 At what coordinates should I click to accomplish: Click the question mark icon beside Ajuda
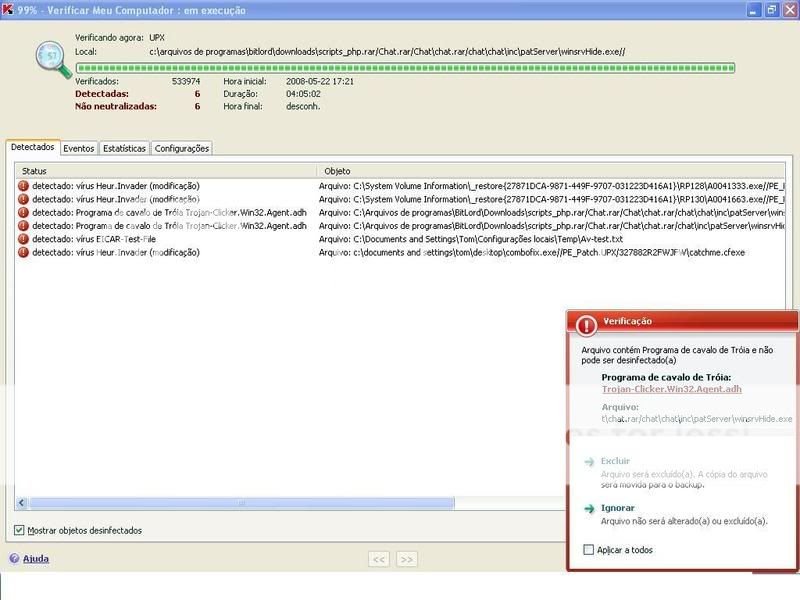coord(14,559)
